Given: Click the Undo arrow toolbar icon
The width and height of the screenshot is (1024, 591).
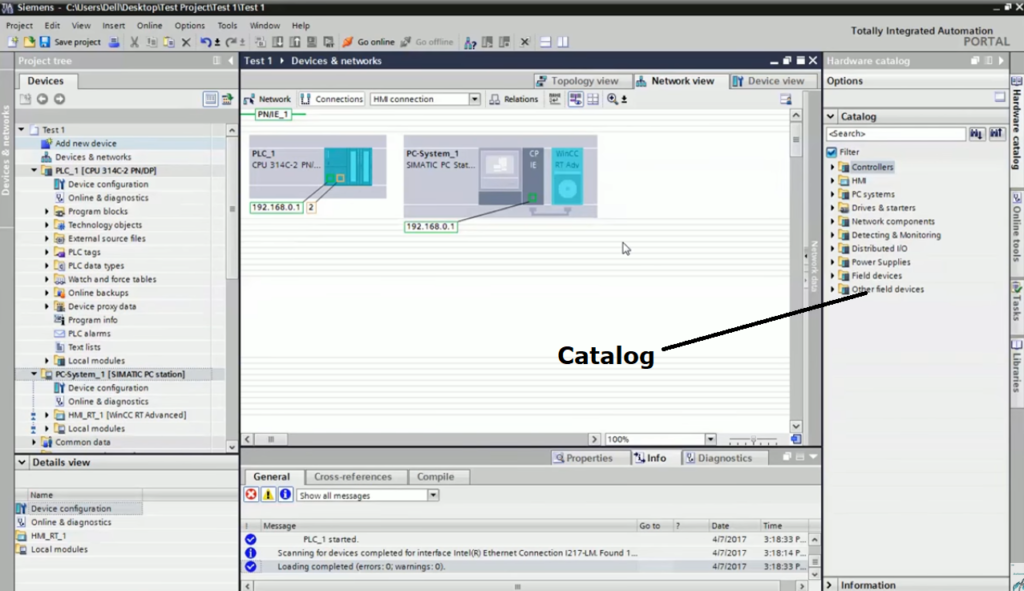Looking at the screenshot, I should 205,42.
